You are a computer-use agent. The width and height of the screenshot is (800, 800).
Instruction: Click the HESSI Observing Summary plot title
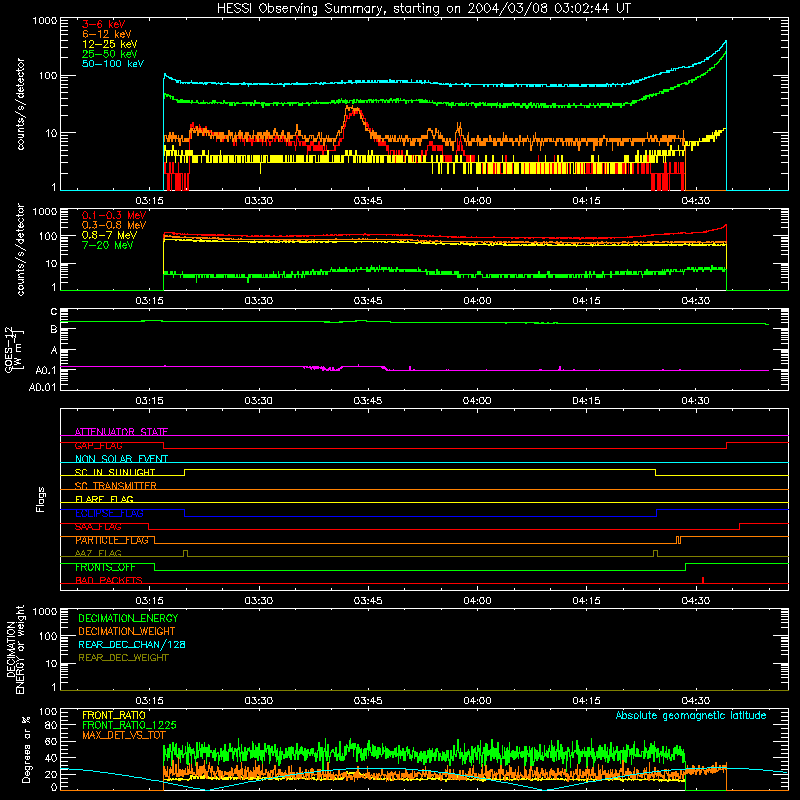tap(423, 9)
